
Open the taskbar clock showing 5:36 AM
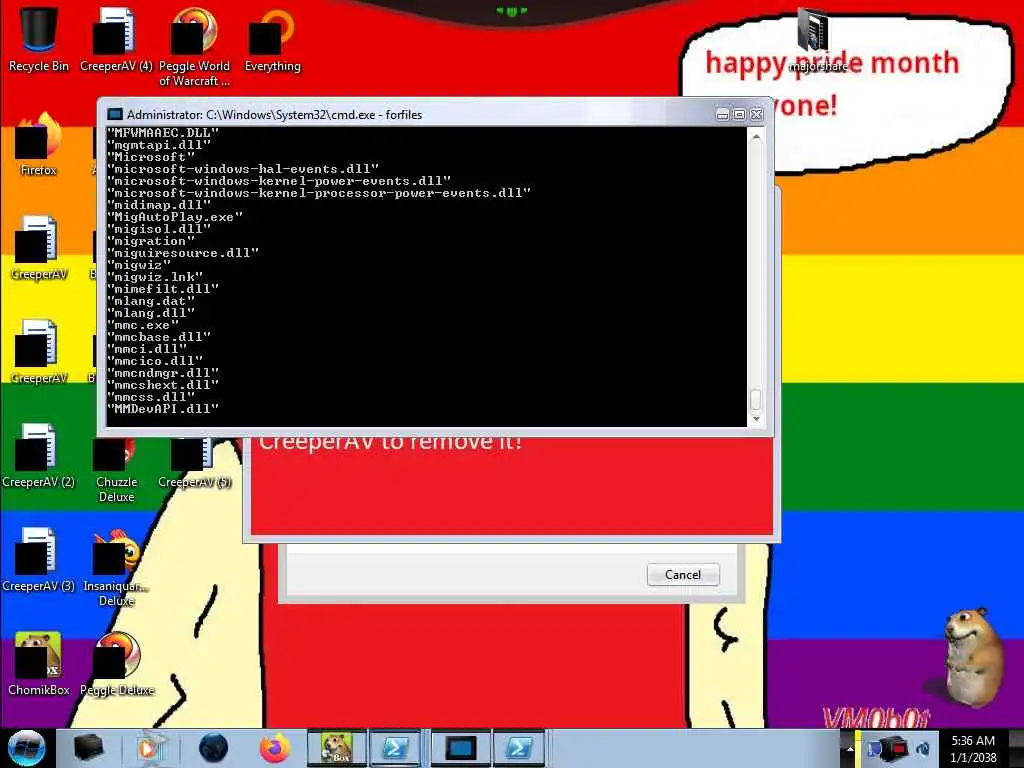(x=973, y=748)
